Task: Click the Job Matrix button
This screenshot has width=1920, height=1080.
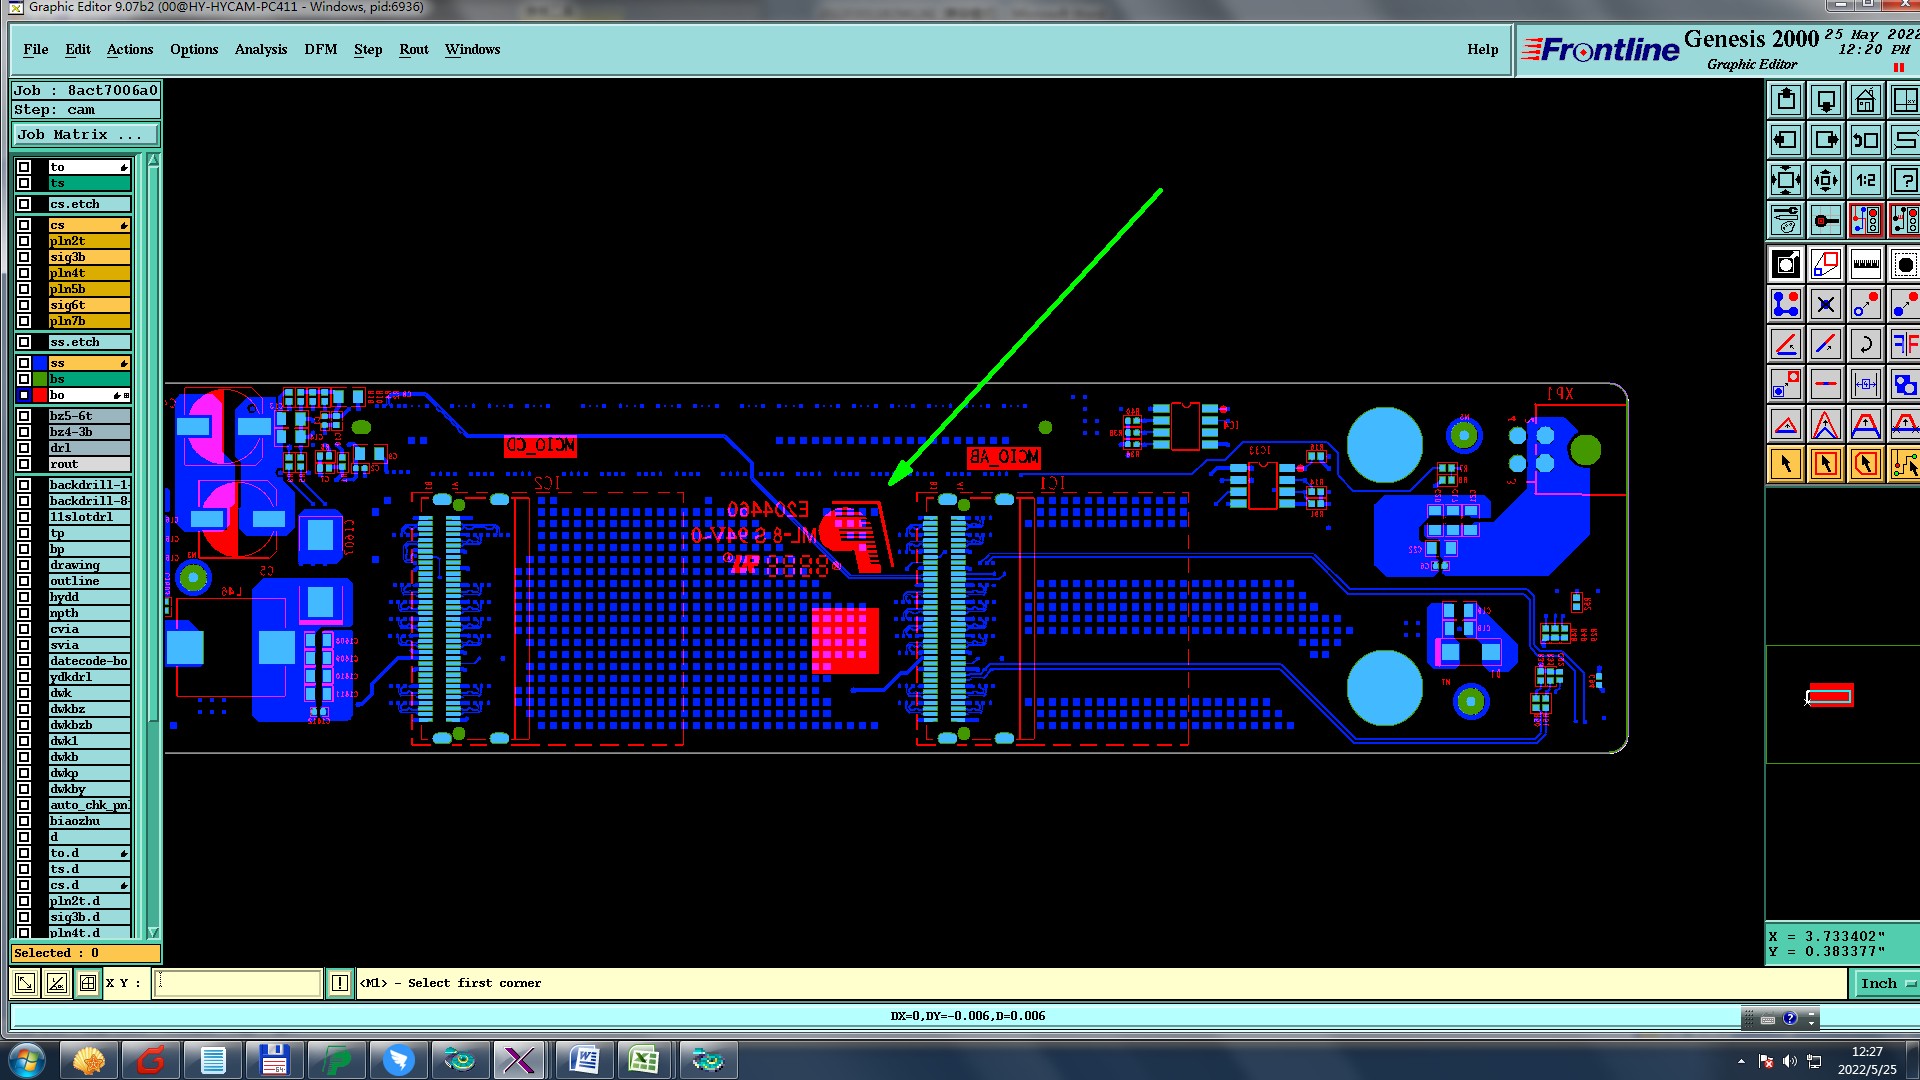Action: pos(85,134)
